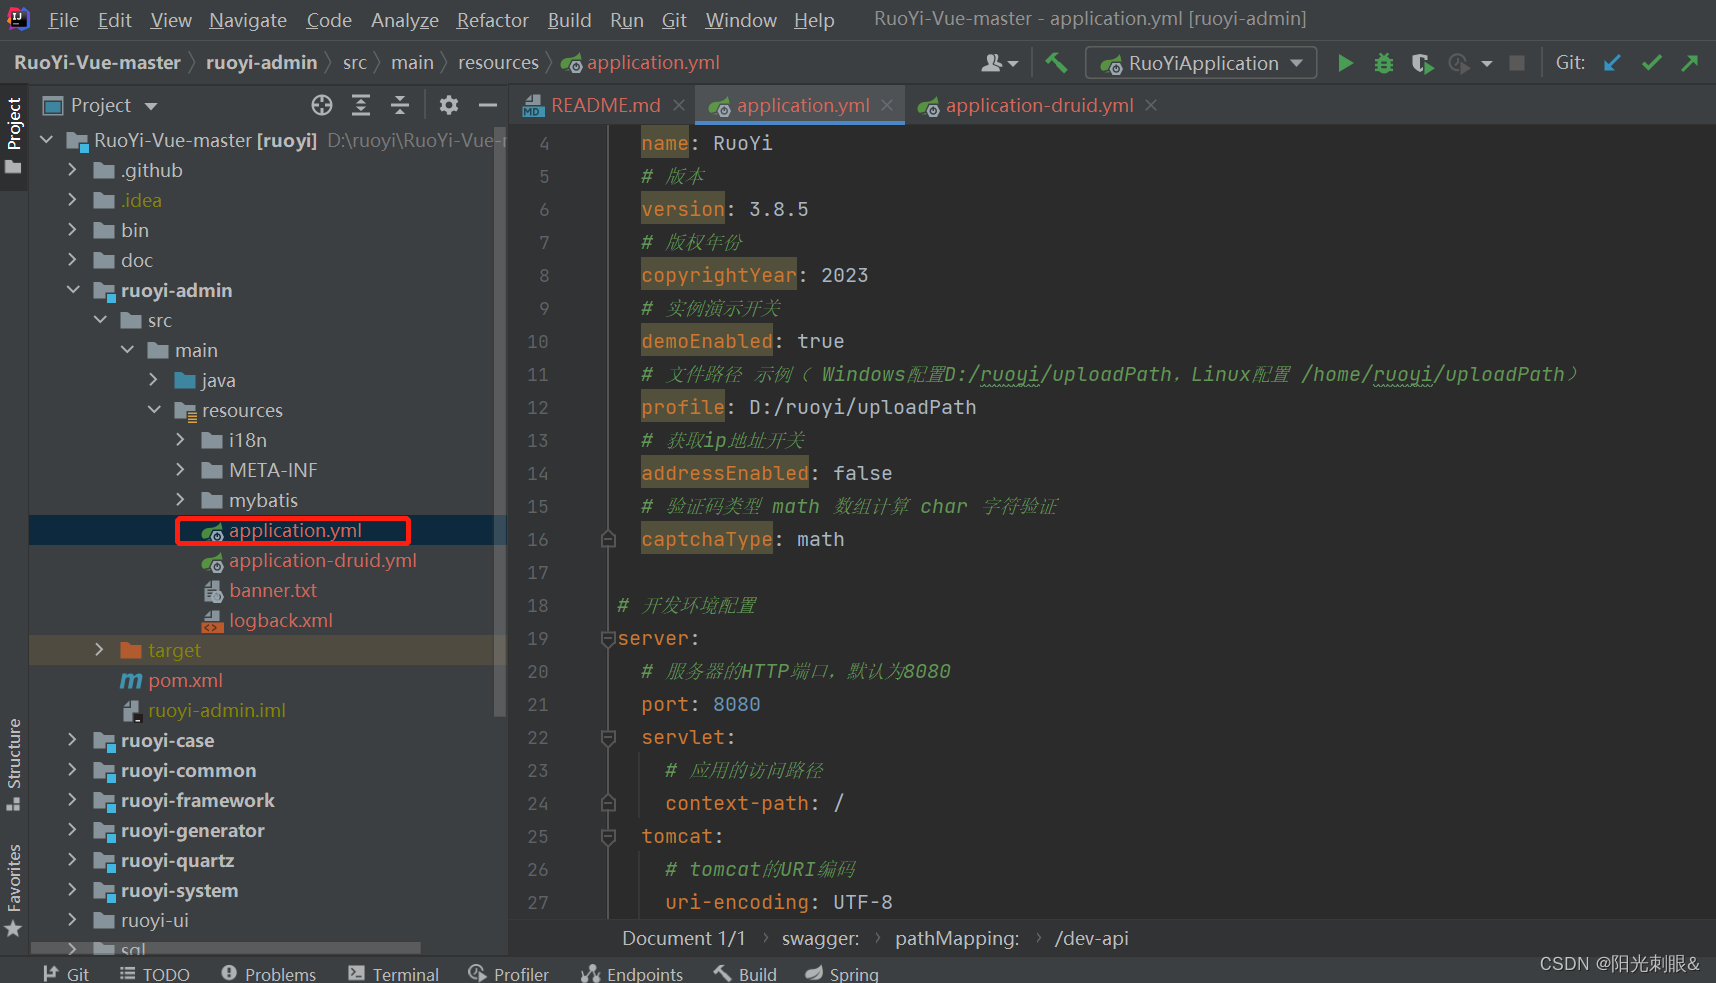Click ruoyi-admin in navigation breadcrumb
Viewport: 1716px width, 983px height.
click(261, 63)
